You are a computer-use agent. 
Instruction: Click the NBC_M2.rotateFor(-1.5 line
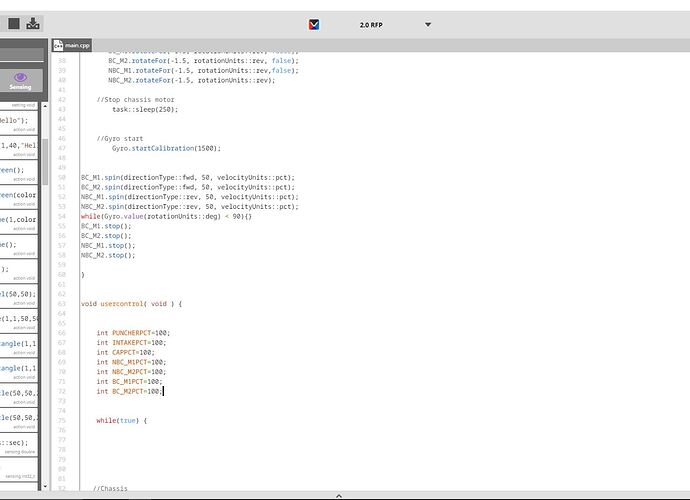point(192,80)
